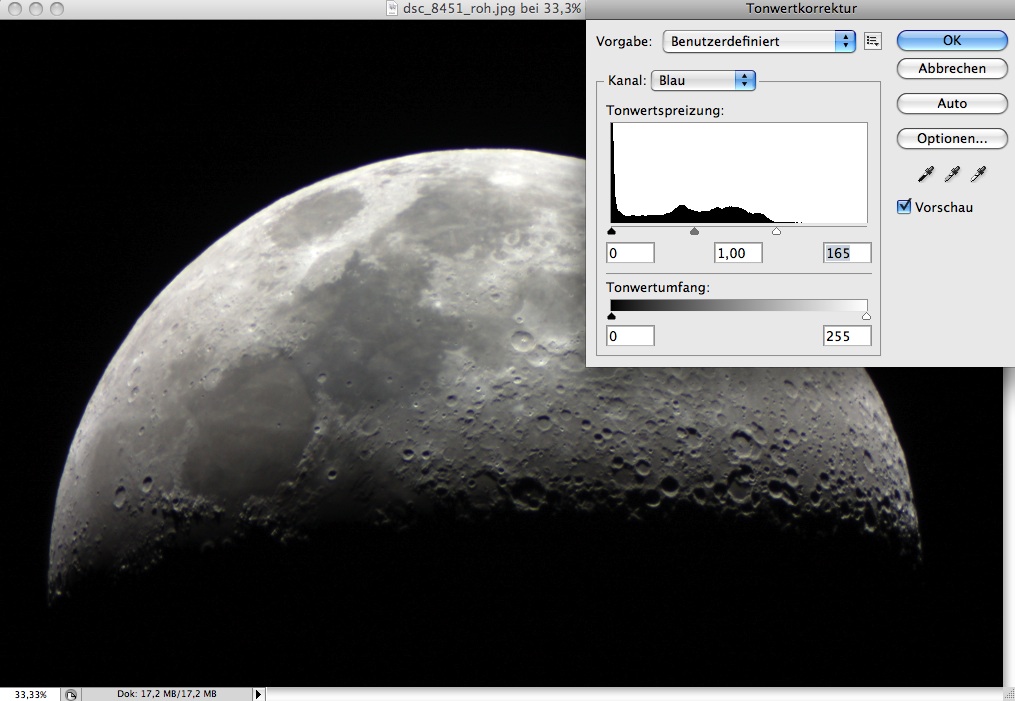Open the Vorgabe preset dropdown
The width and height of the screenshot is (1015, 701).
click(x=759, y=41)
